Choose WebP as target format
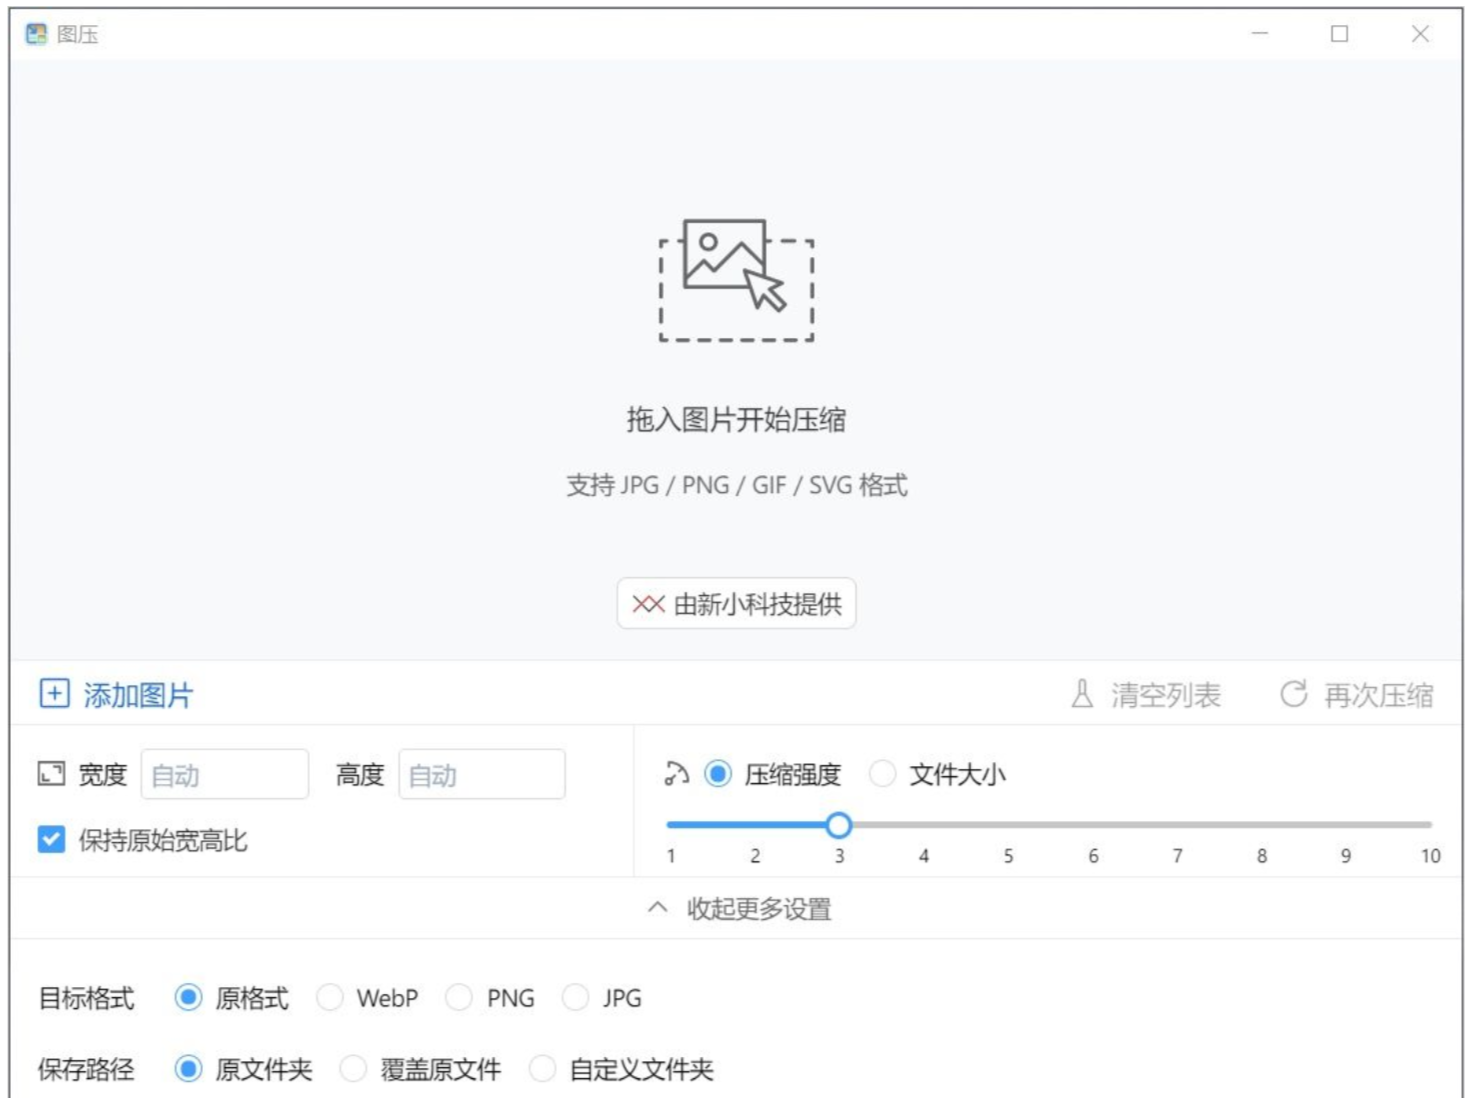Screen dimensions: 1477x1098 point(330,998)
